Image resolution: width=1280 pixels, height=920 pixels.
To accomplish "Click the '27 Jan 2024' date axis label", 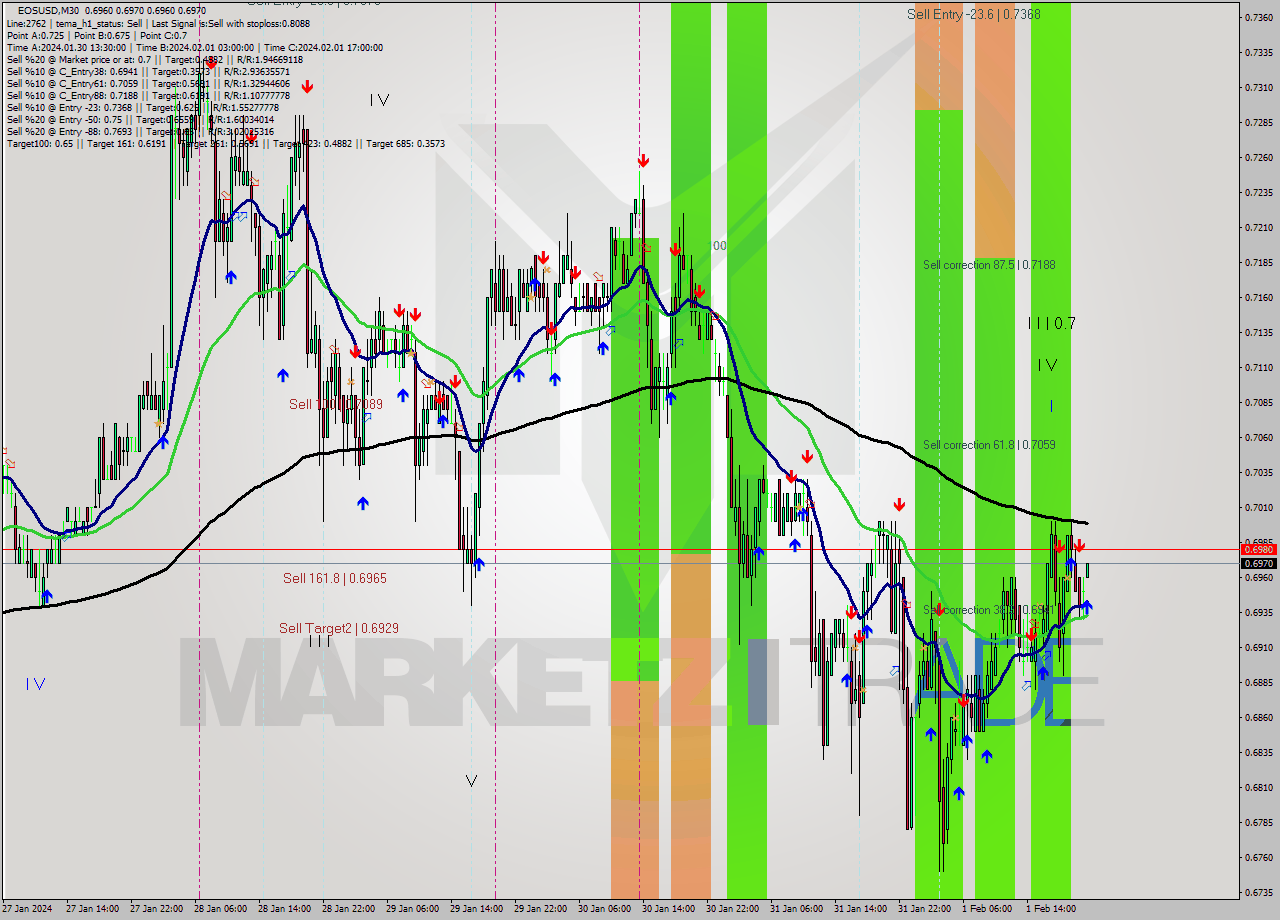I will click(27, 909).
